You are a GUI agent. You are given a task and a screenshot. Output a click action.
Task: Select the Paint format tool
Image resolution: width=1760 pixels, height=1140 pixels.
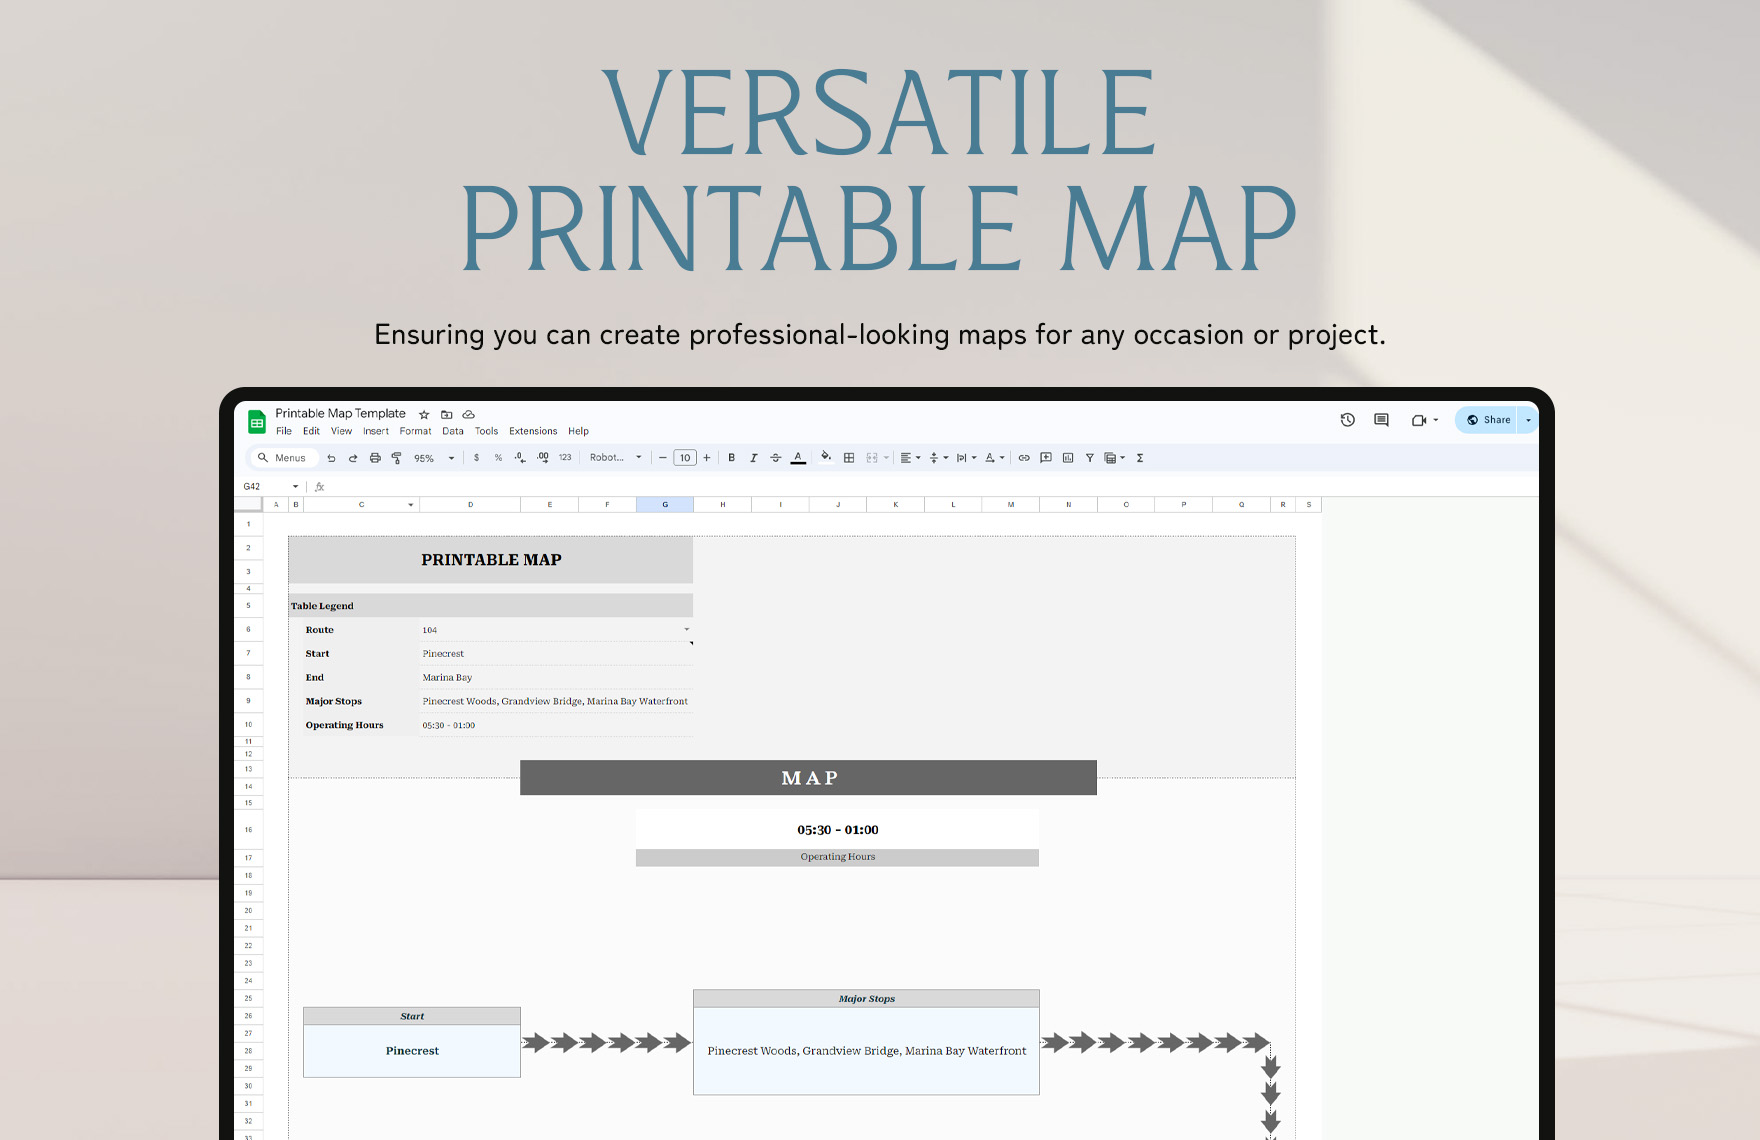(396, 457)
